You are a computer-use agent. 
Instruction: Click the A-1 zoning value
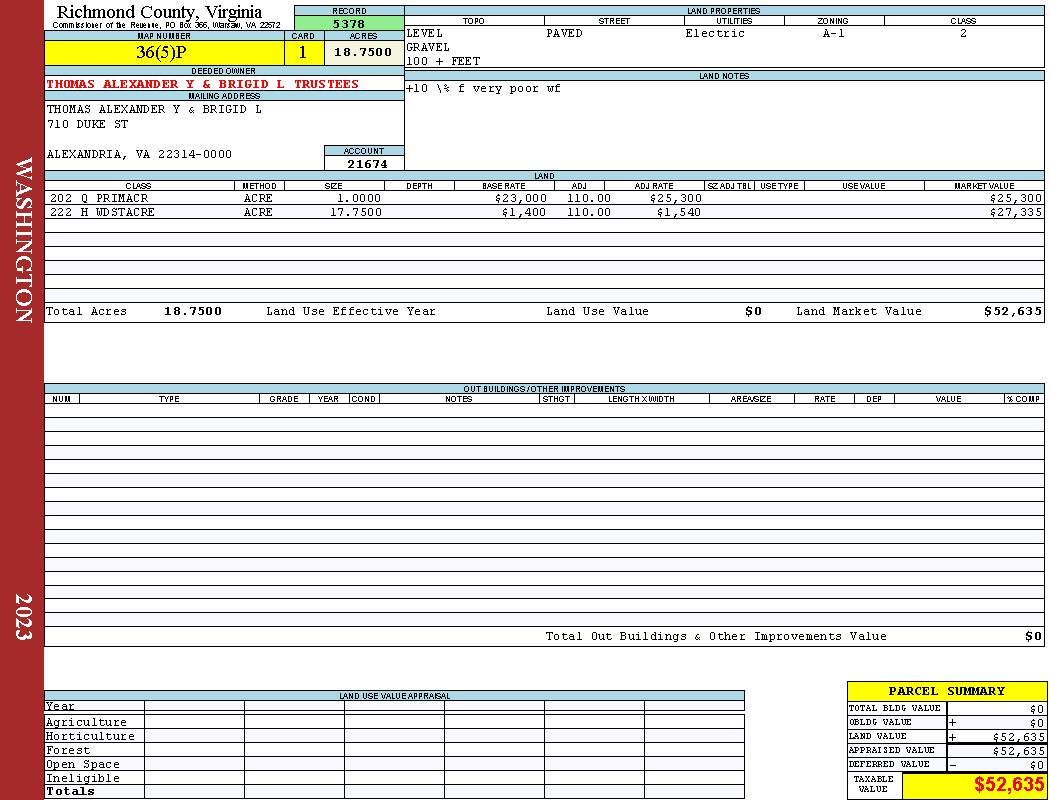coord(833,33)
